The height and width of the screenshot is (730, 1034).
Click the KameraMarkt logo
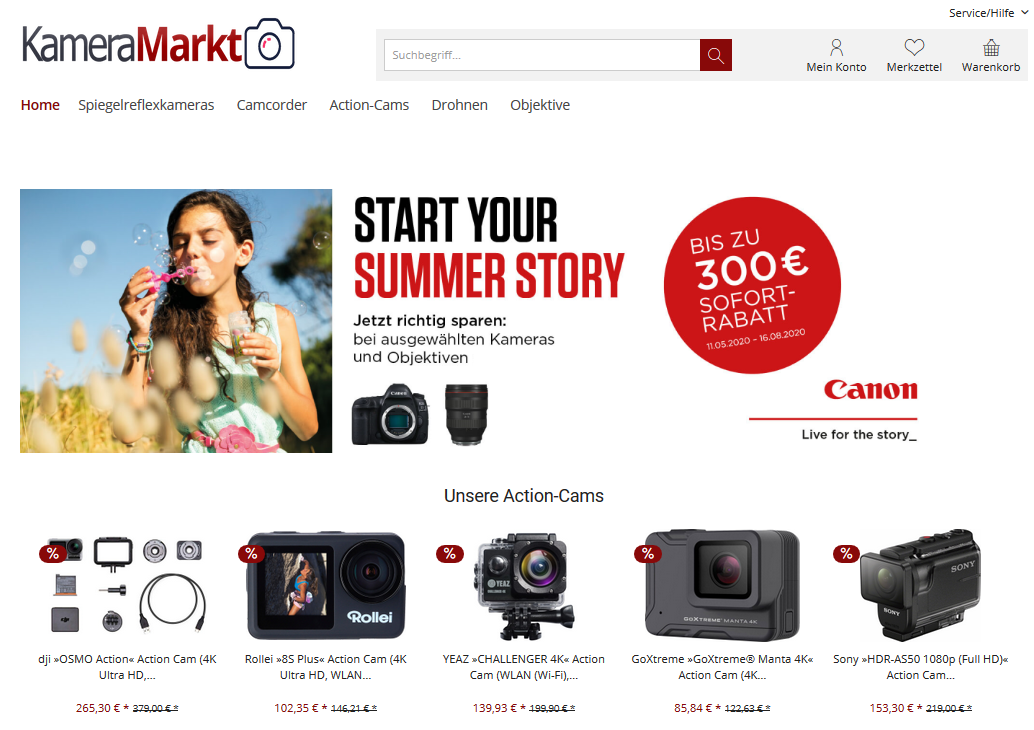coord(158,44)
